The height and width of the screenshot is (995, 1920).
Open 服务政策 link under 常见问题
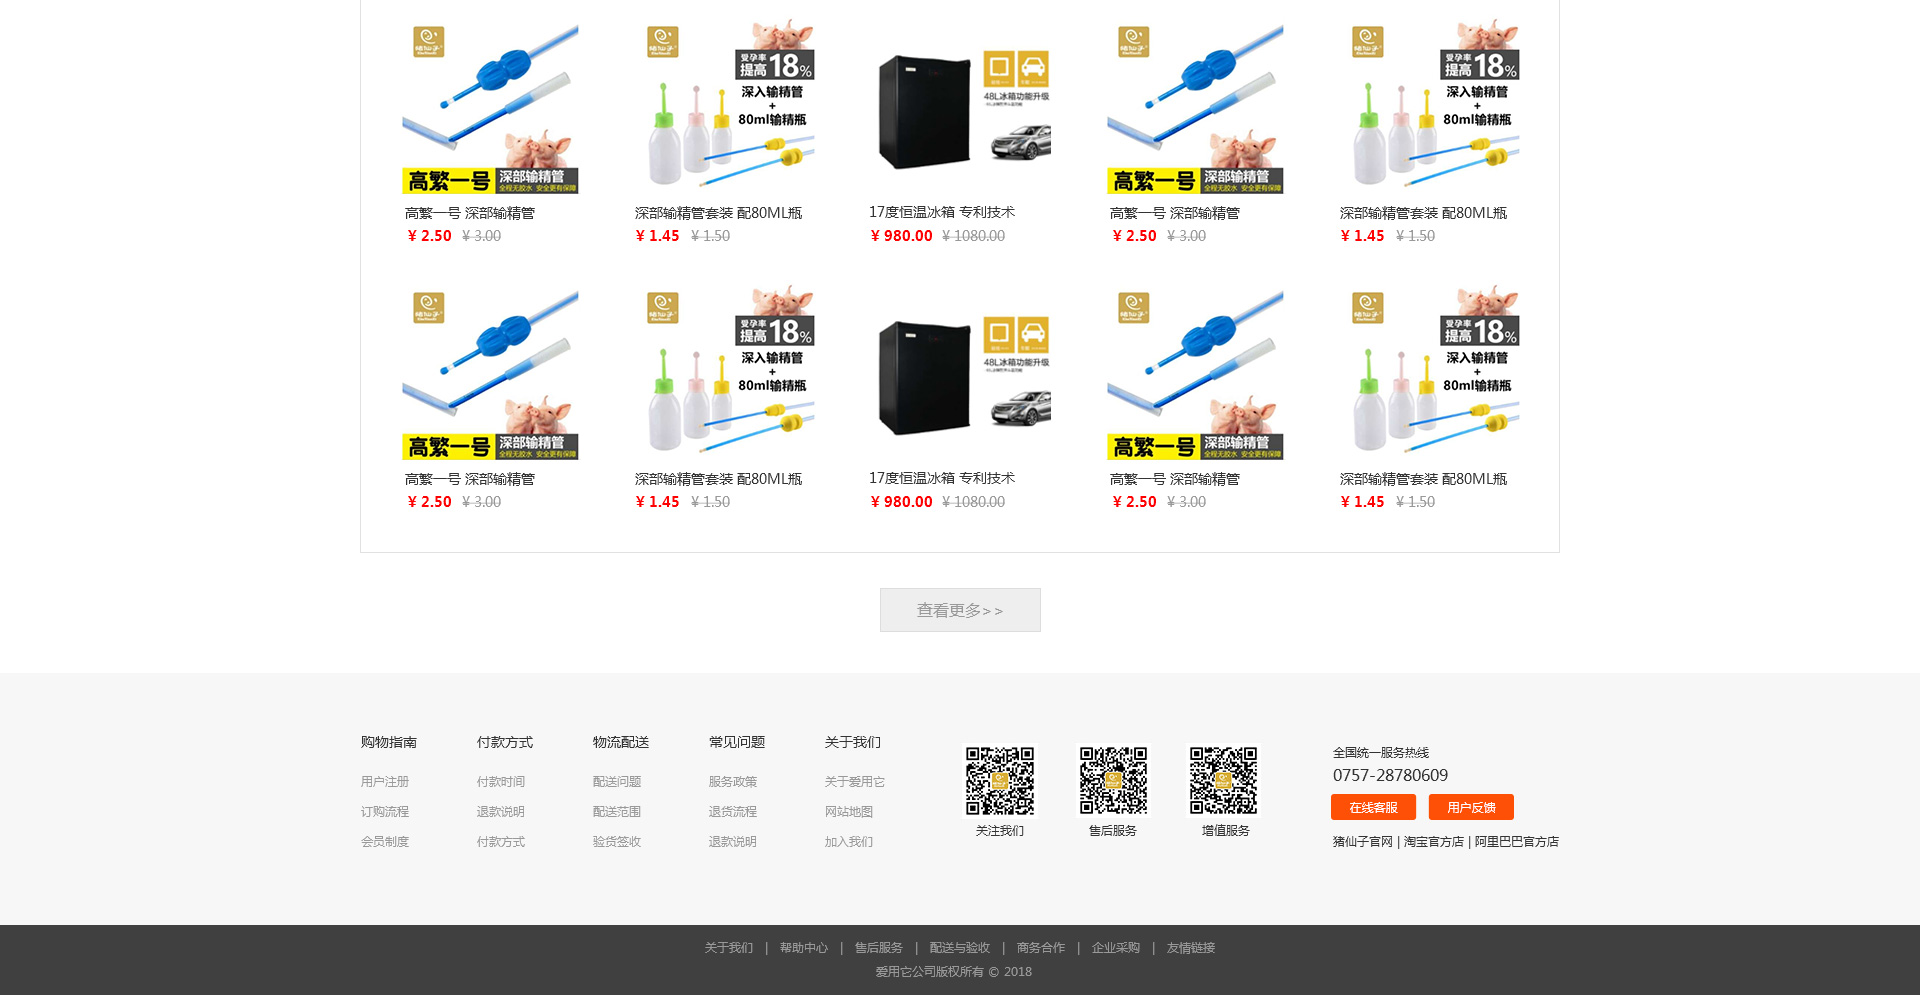733,782
